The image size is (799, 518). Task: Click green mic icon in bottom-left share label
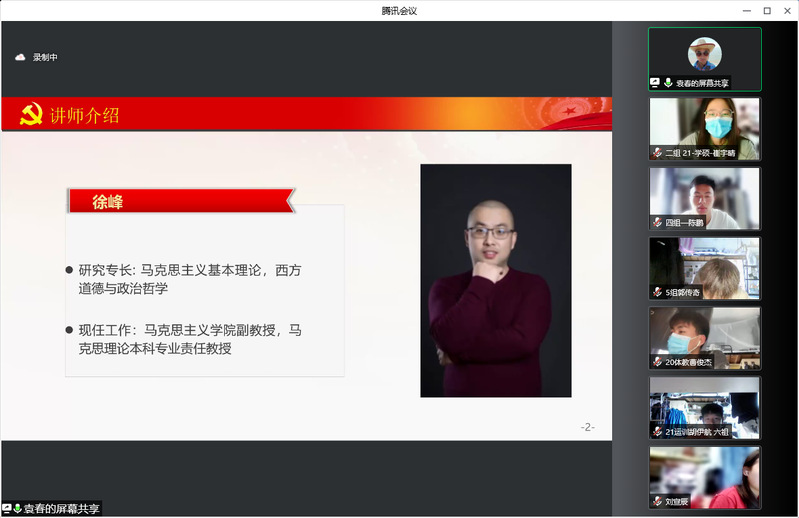pyautogui.click(x=18, y=509)
